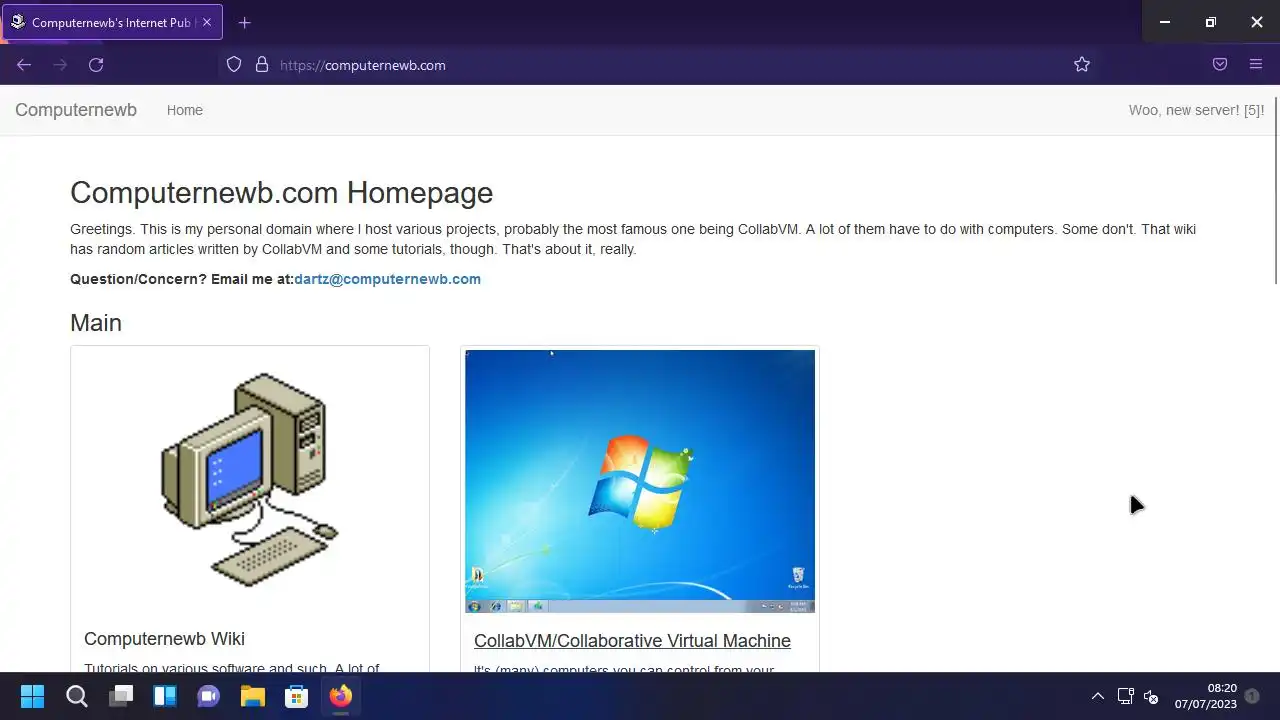
Task: Click the 'Computernewb.com Homepage' heading
Action: pos(281,193)
